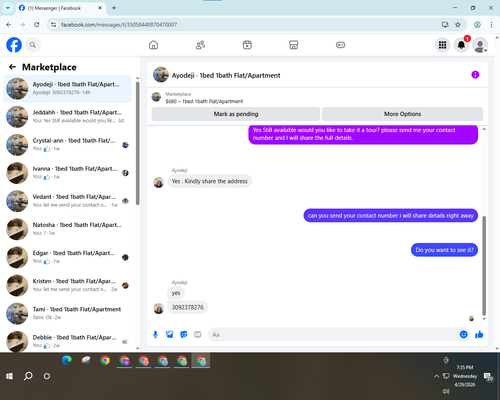Open the Ivanna conversation
This screenshot has height=400, width=500.
[67, 173]
